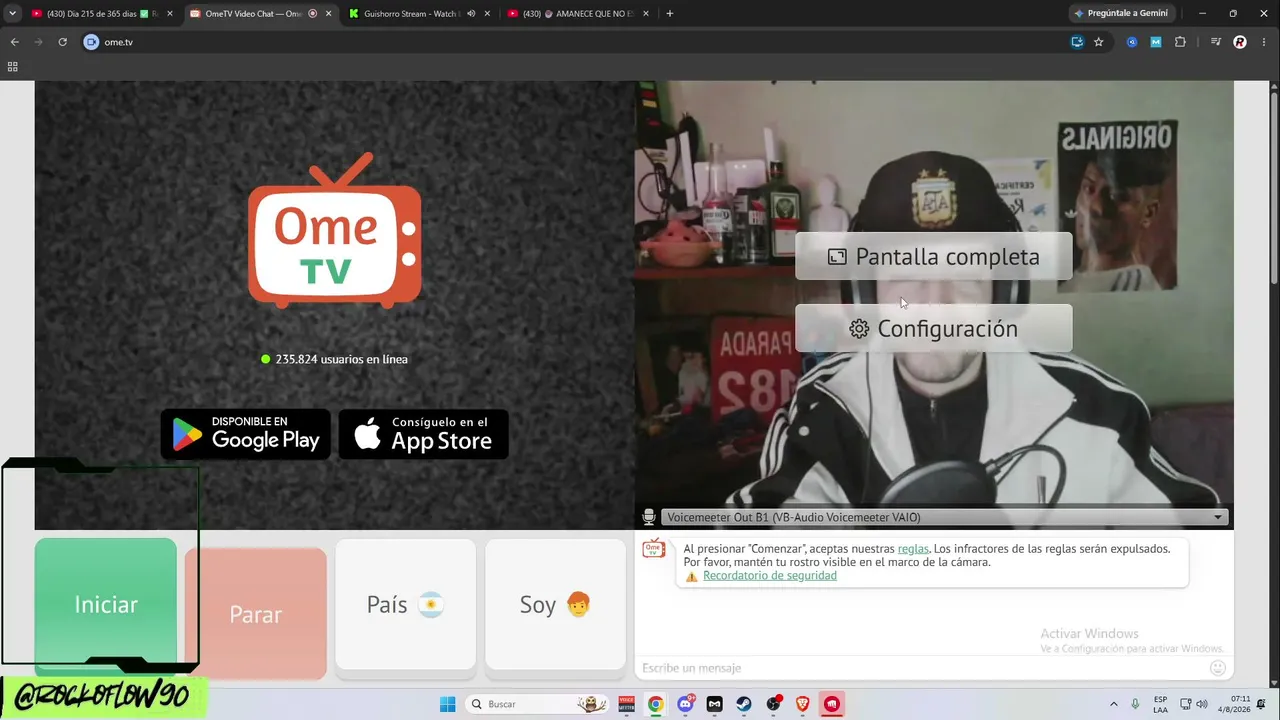Click the taskbar Buscar search box
Viewport: 1280px width, 720px height.
538,704
